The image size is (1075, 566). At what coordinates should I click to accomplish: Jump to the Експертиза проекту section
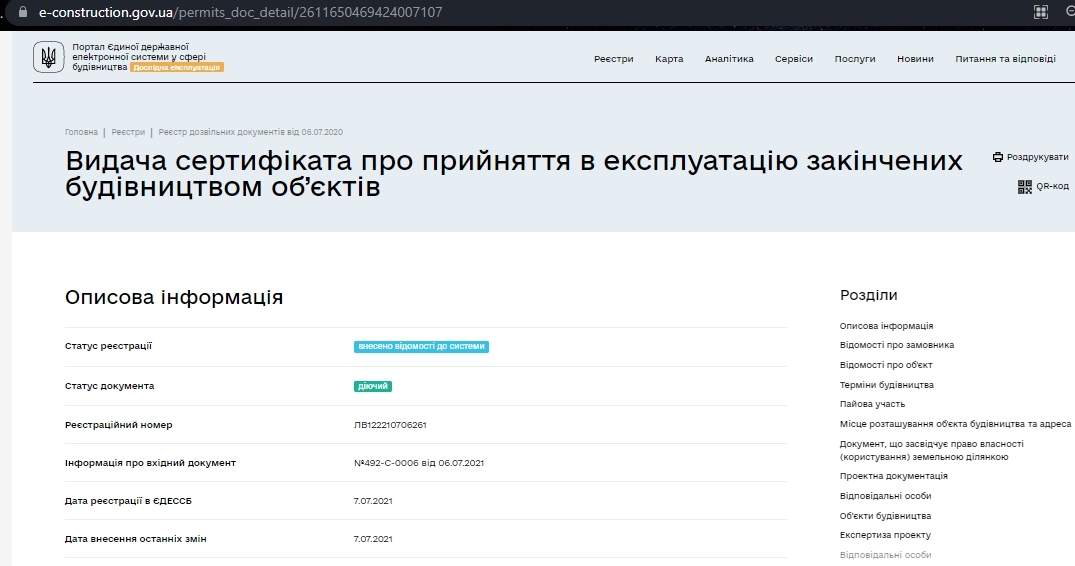(x=885, y=535)
